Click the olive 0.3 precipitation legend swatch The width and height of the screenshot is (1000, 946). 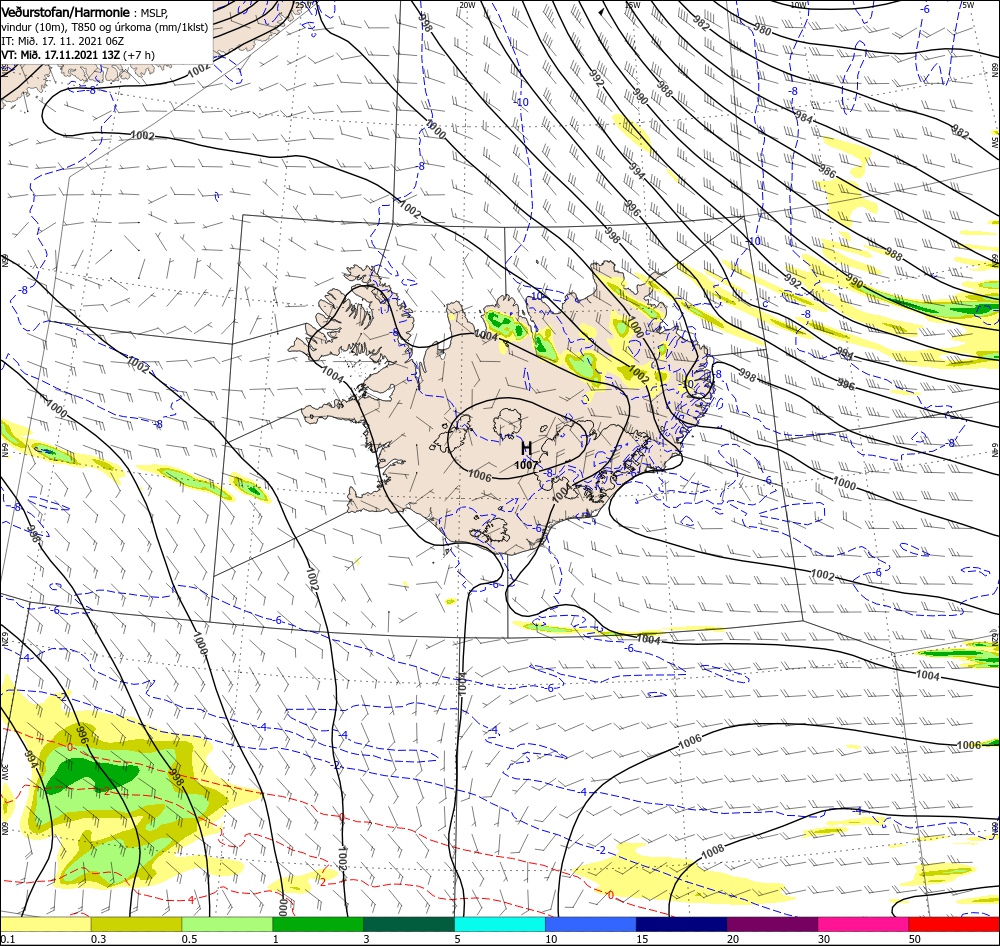(x=136, y=924)
